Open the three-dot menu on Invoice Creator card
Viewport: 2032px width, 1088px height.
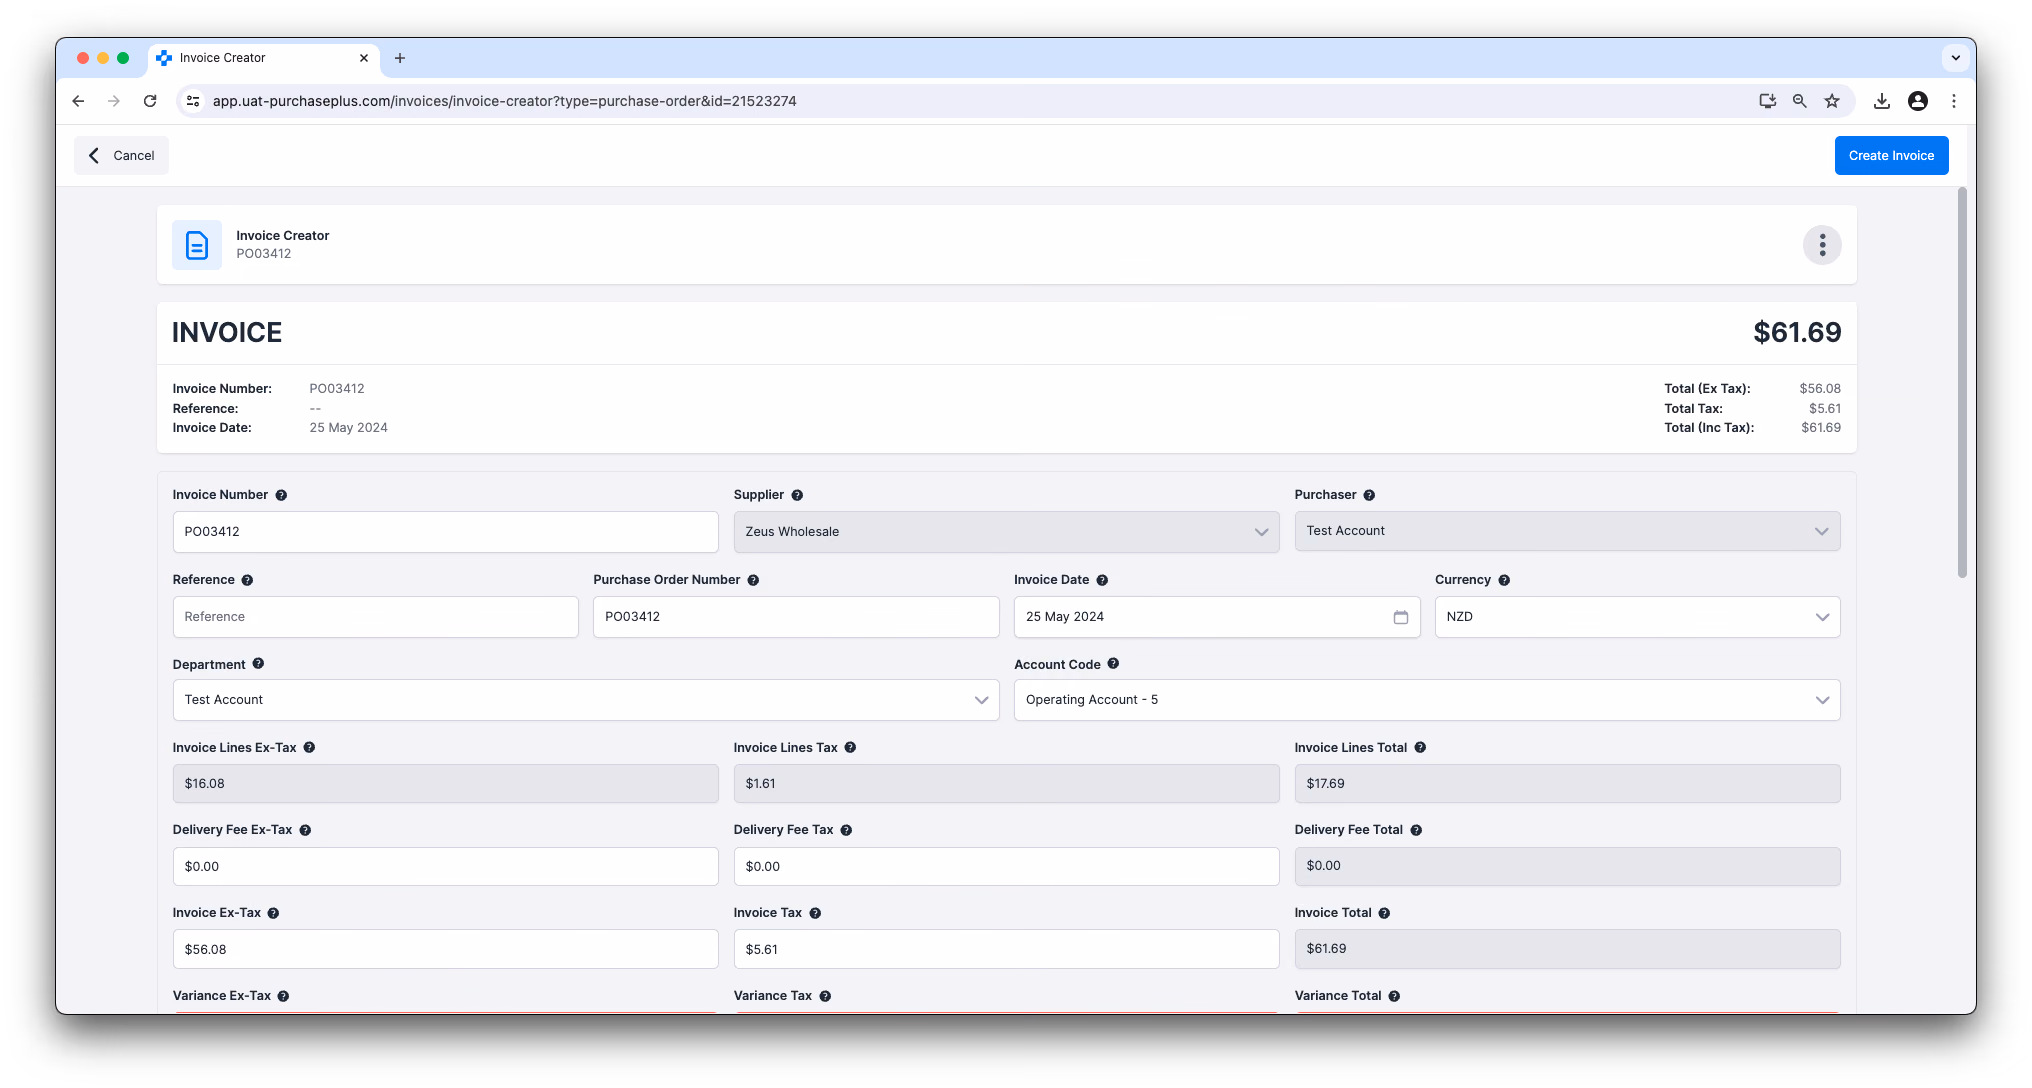tap(1822, 245)
